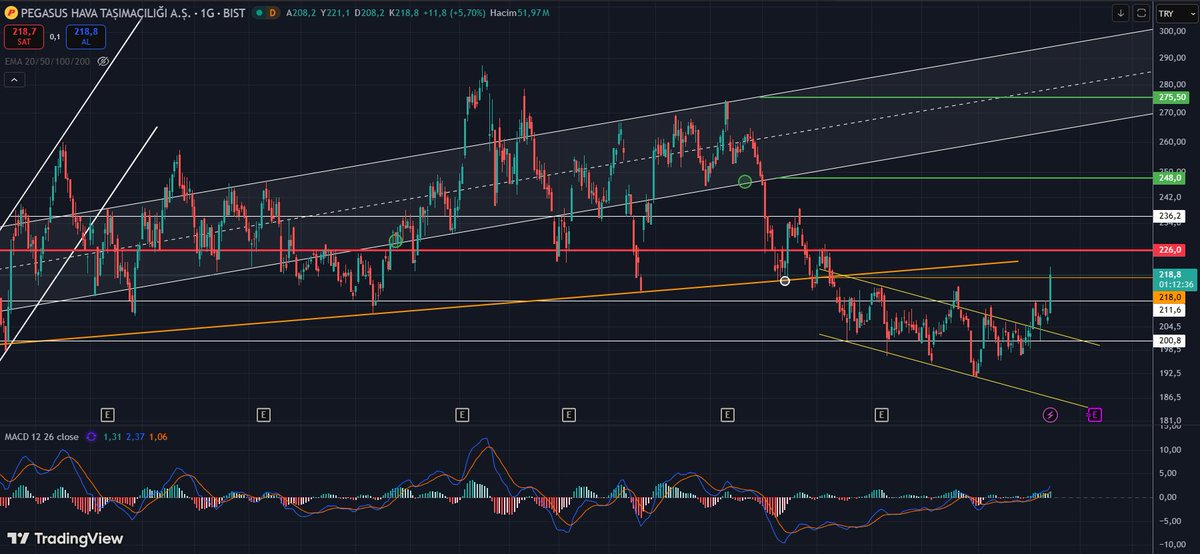1200x554 pixels.
Task: Click the Pegasus symbol logo icon
Action: coord(10,13)
